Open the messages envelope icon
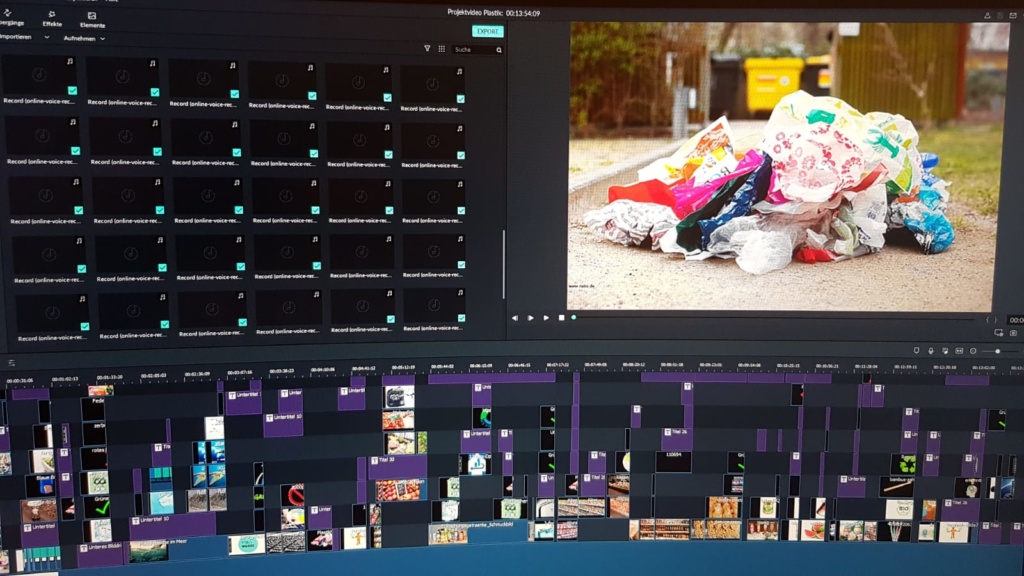Image resolution: width=1024 pixels, height=576 pixels. pyautogui.click(x=1013, y=15)
